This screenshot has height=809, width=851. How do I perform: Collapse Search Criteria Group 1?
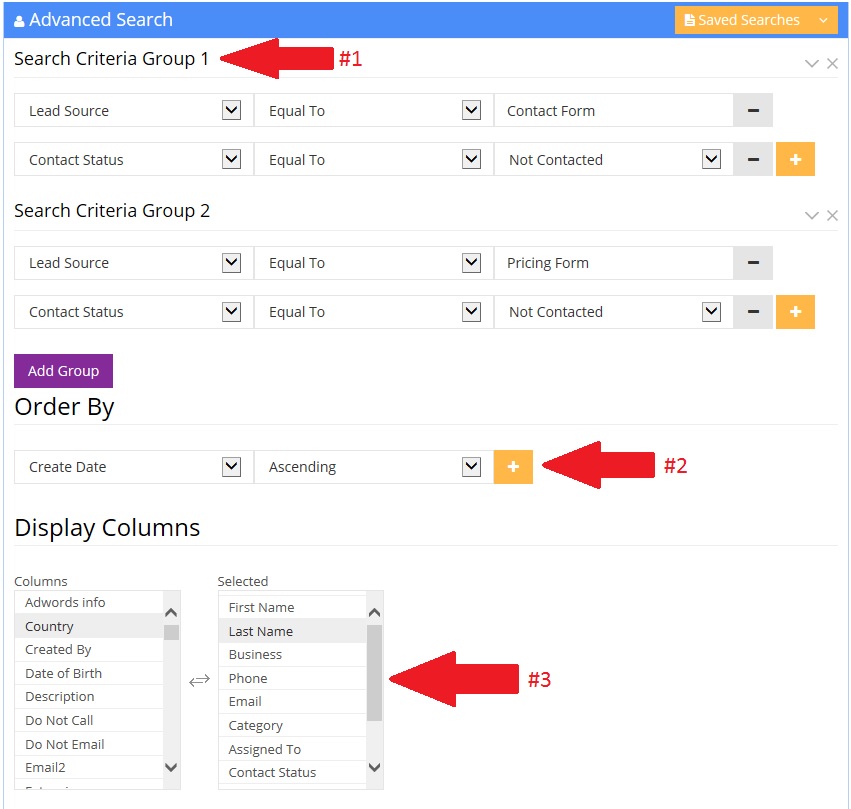[x=812, y=64]
